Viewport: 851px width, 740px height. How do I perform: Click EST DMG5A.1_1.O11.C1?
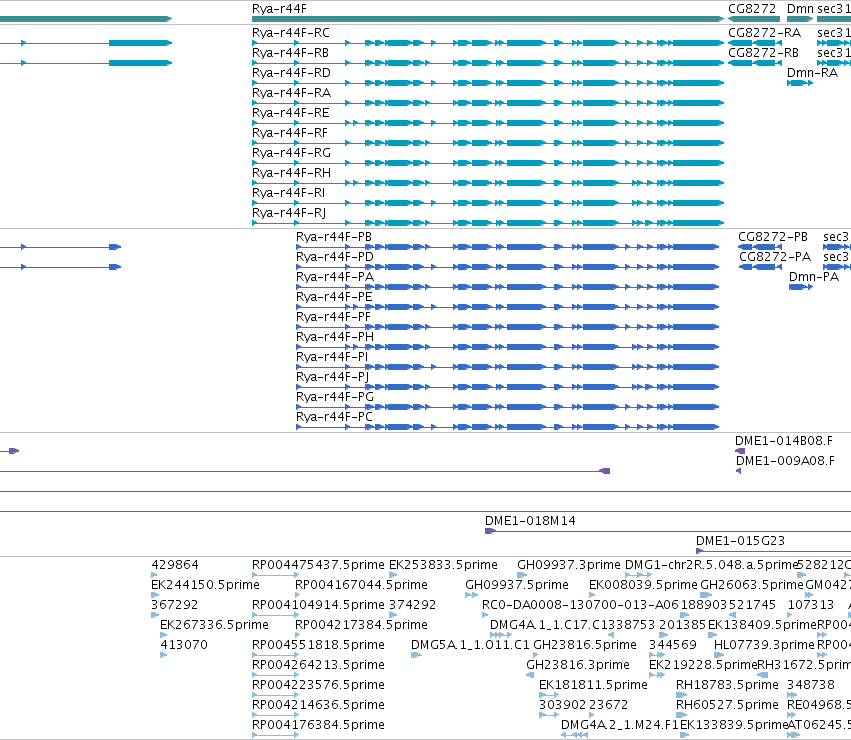tap(470, 646)
